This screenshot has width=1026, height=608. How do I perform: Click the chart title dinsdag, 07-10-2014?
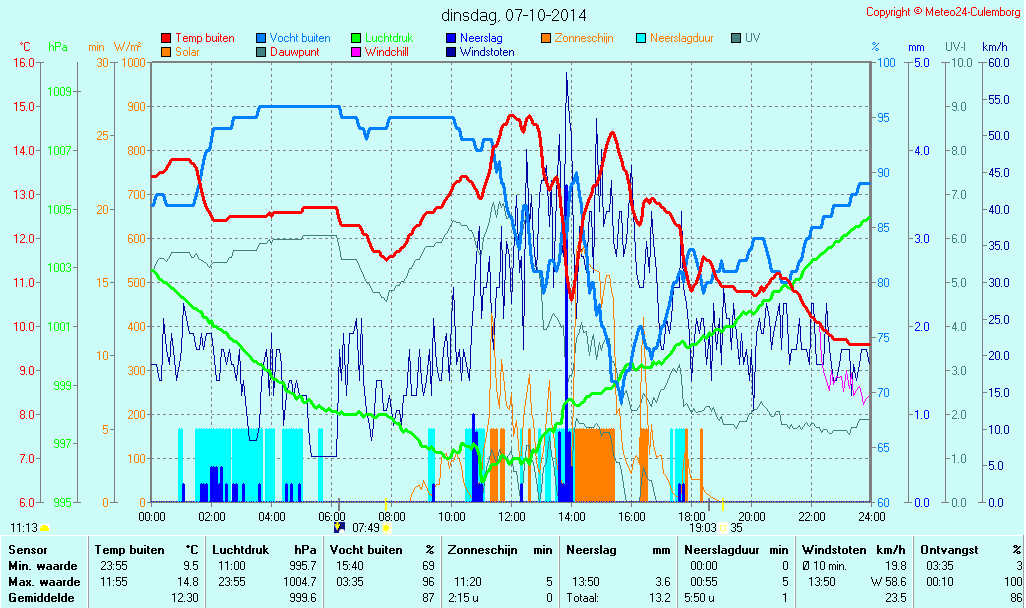514,15
